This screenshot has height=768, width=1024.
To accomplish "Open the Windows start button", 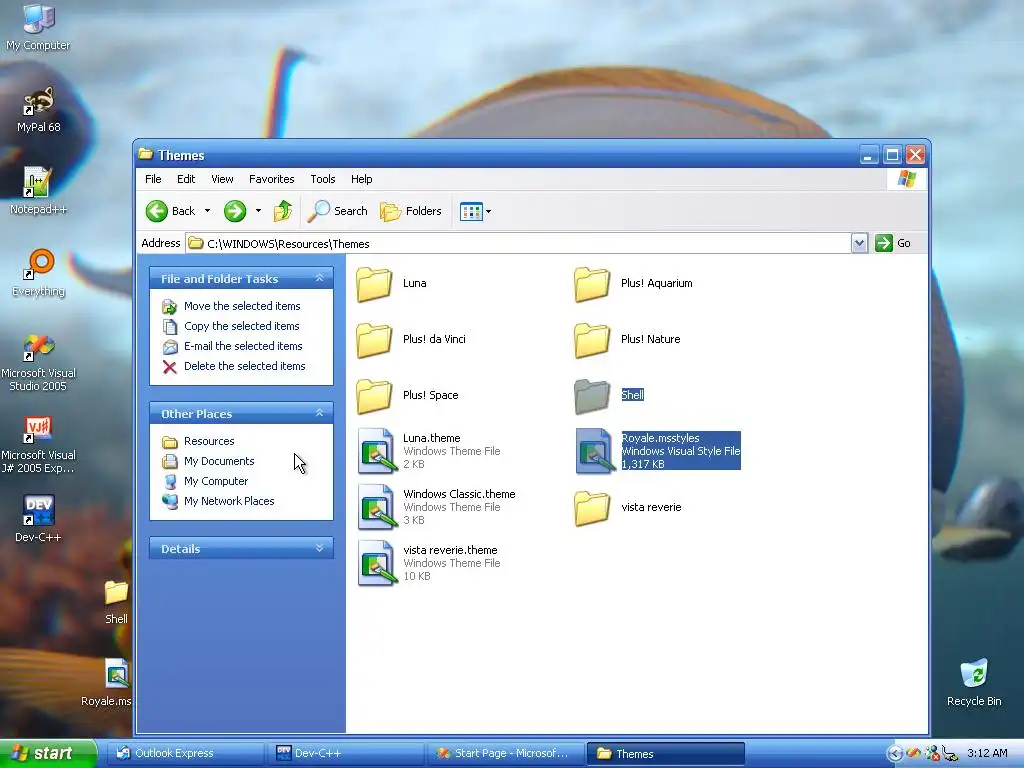I will (48, 754).
